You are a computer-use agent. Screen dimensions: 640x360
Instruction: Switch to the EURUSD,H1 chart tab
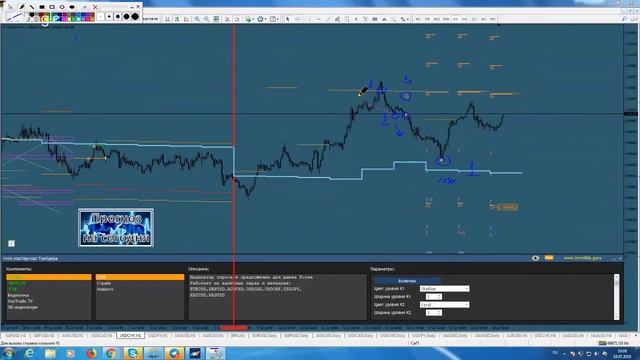coord(16,336)
